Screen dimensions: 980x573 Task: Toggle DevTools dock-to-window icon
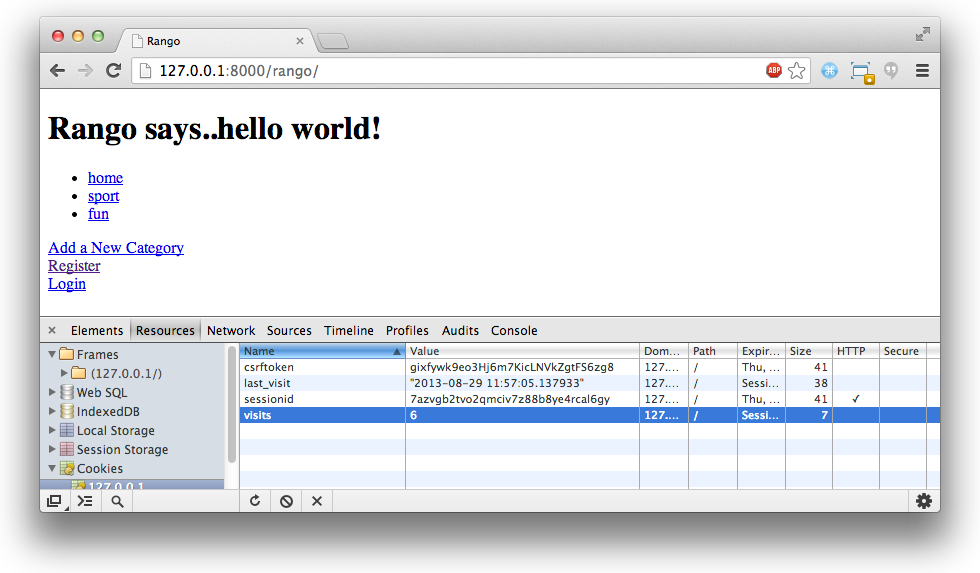55,501
